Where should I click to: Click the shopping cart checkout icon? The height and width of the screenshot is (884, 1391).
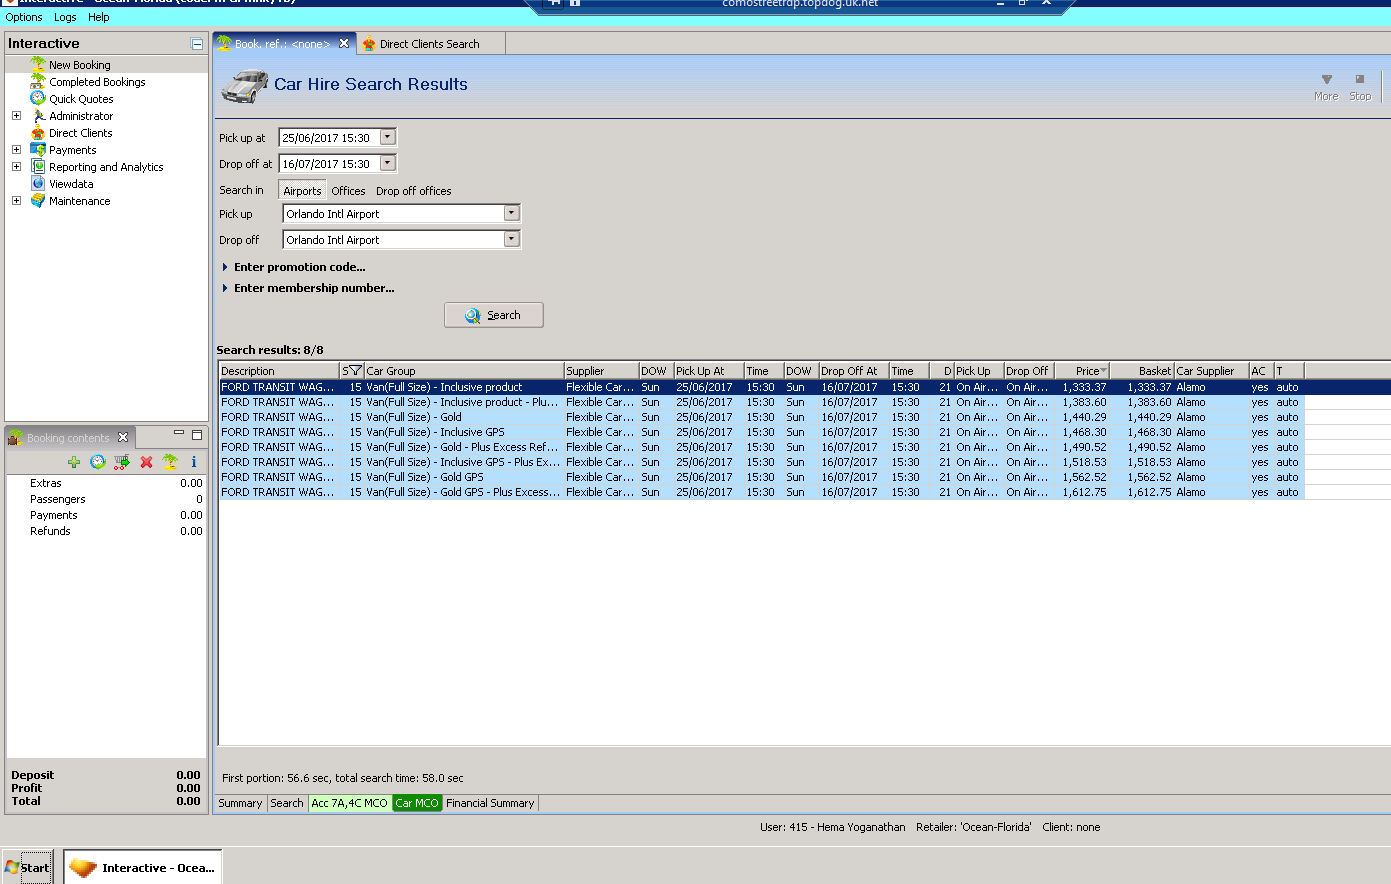point(122,462)
